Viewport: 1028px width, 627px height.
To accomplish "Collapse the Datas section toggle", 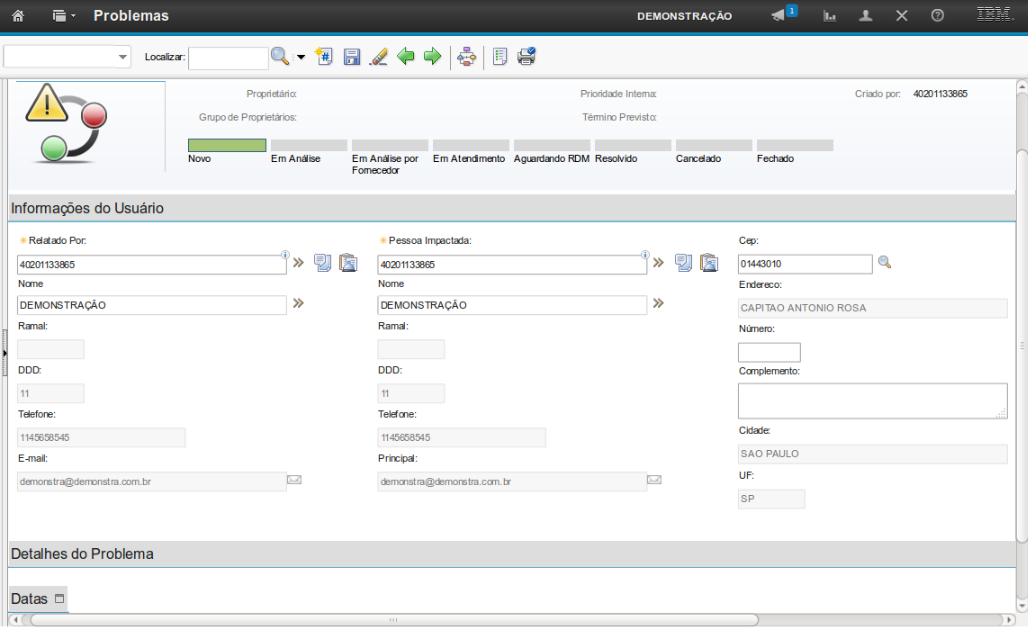I will tap(59, 599).
